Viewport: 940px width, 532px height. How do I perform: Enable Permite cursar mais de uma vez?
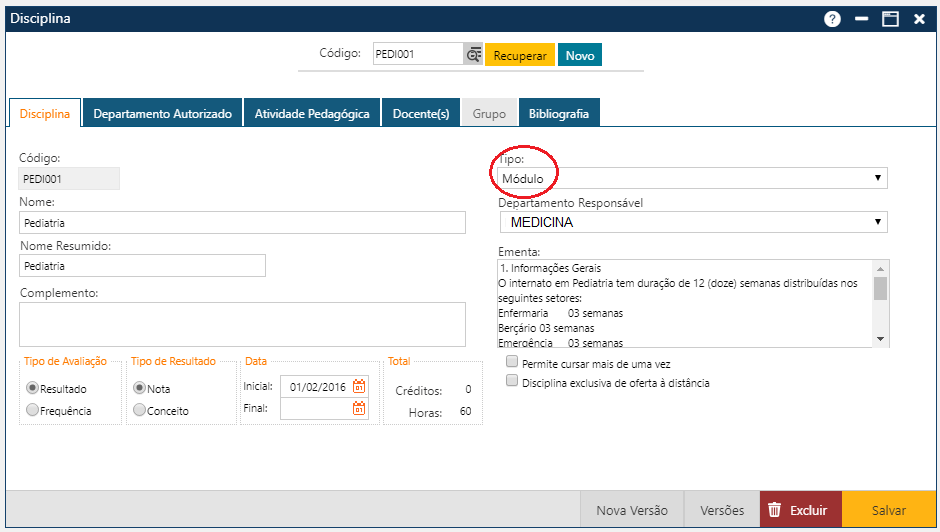click(512, 362)
